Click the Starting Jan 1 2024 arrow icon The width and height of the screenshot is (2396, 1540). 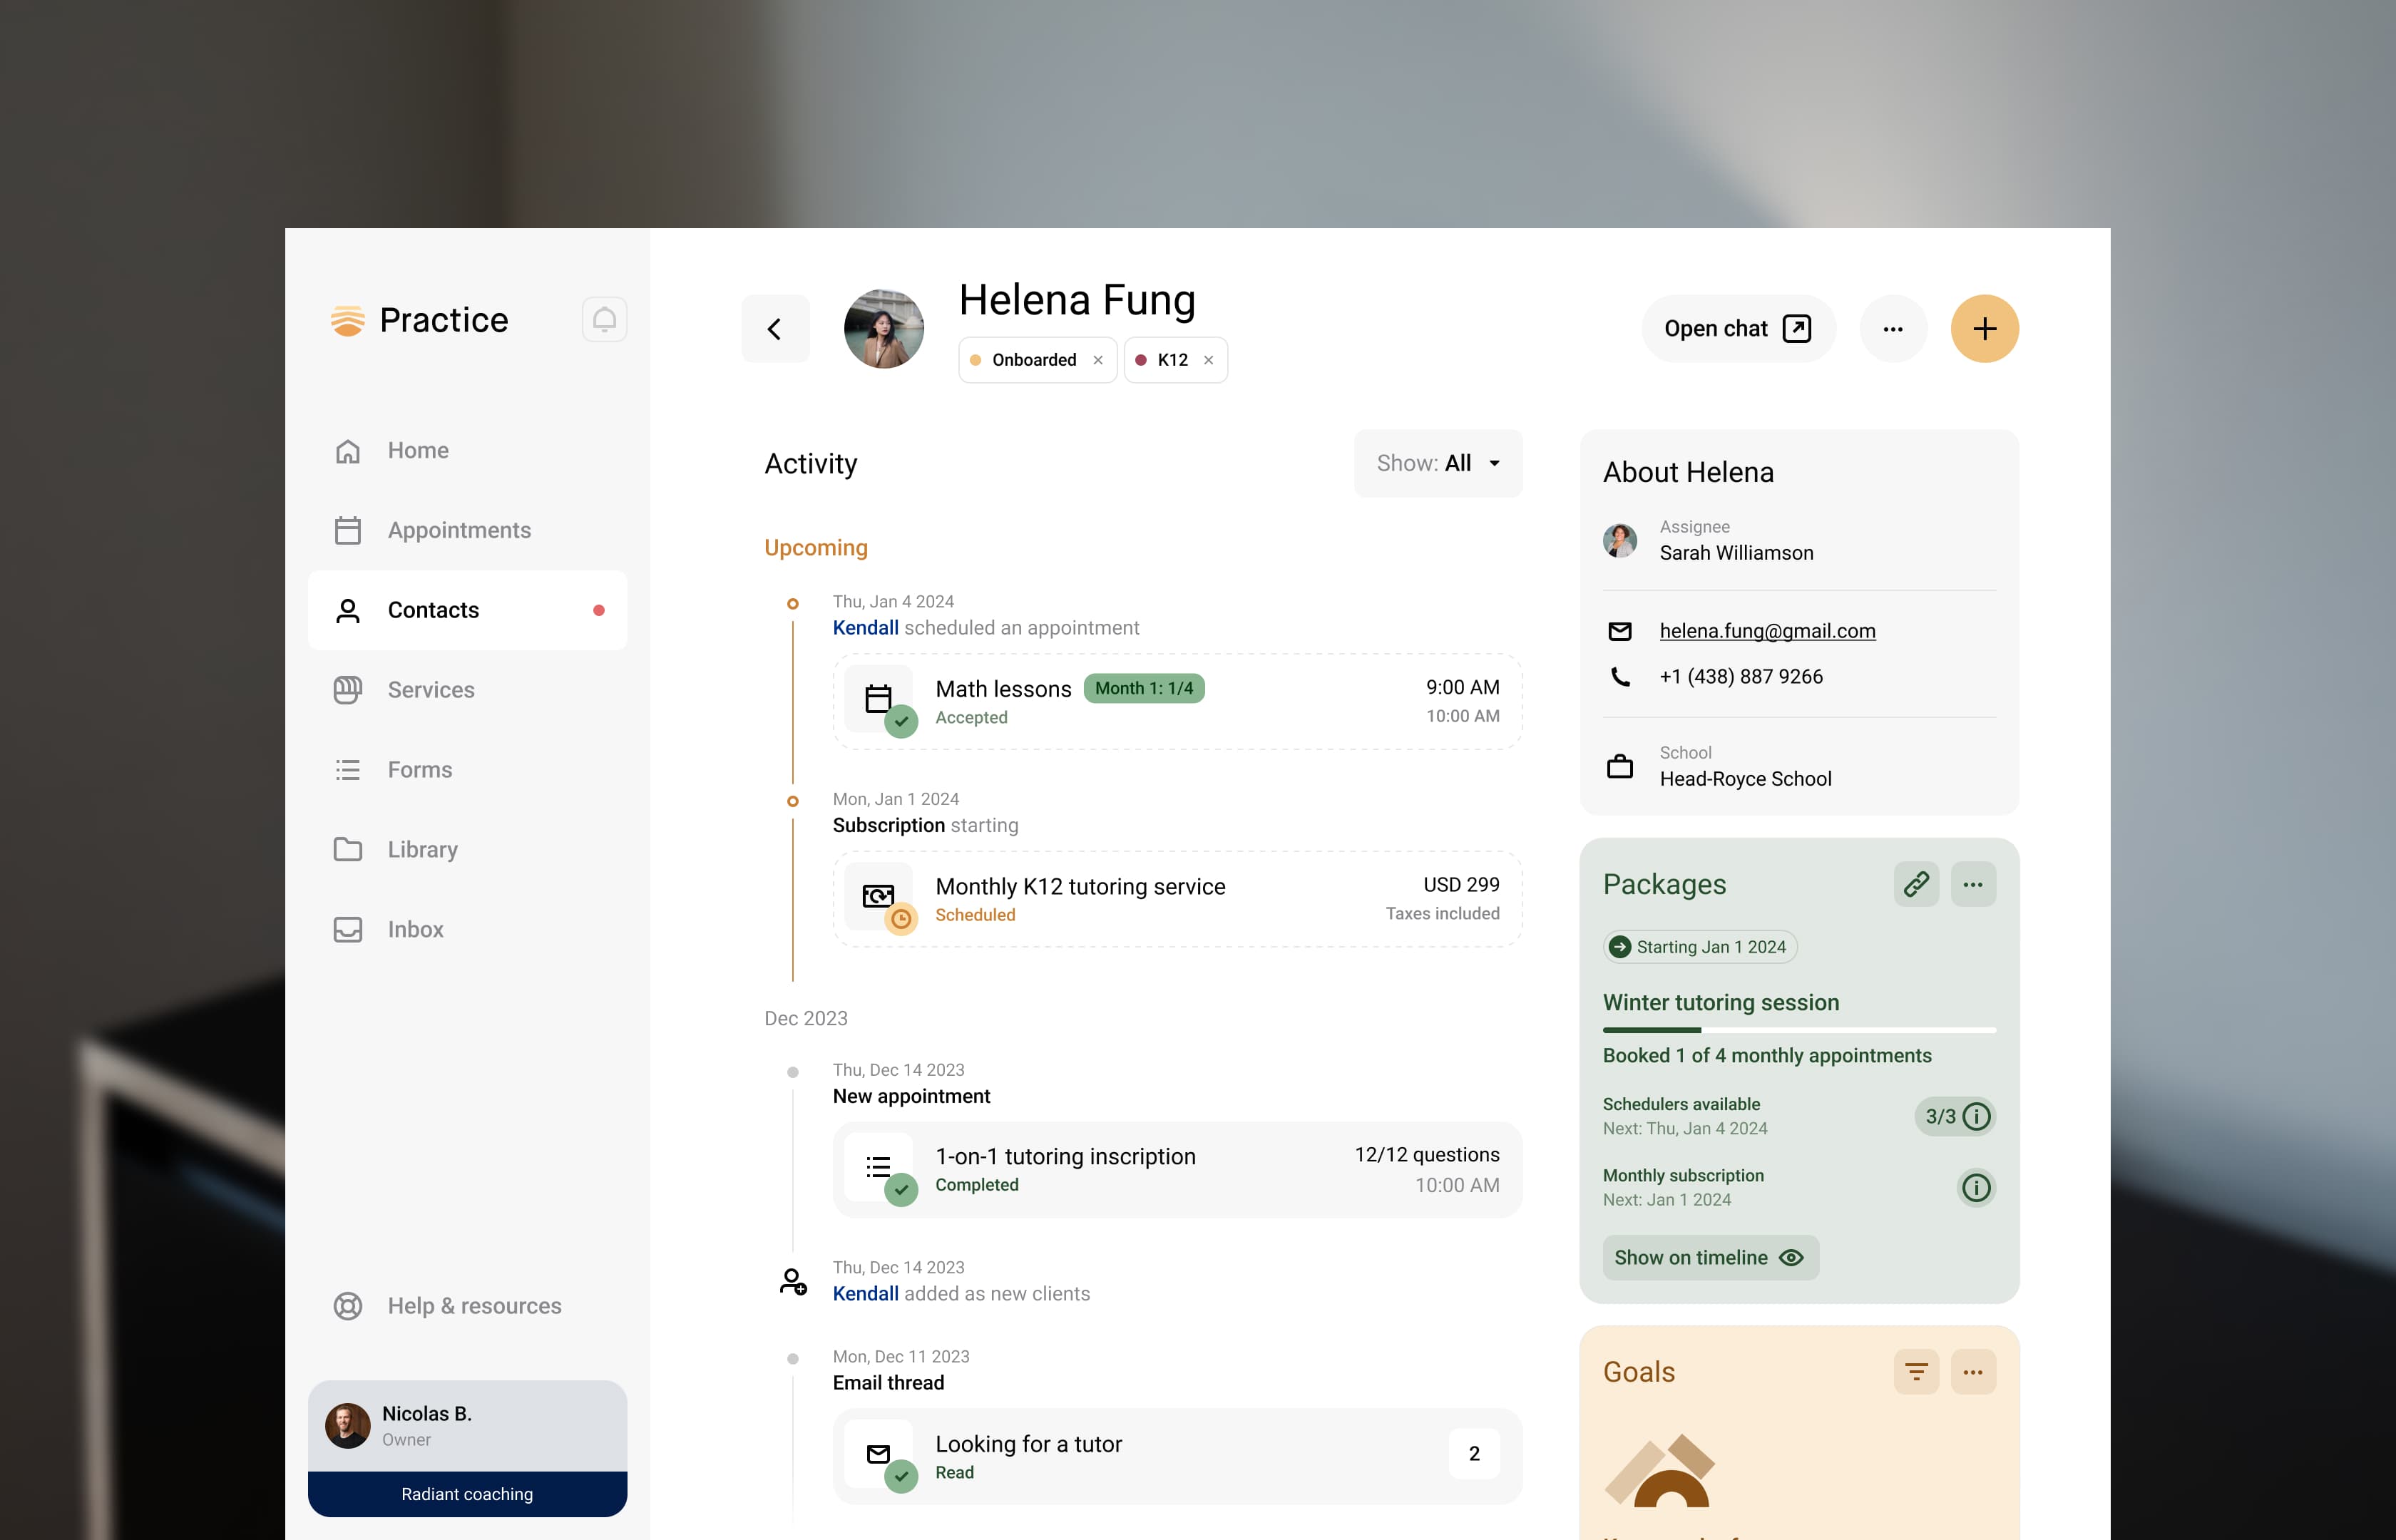pos(1620,947)
